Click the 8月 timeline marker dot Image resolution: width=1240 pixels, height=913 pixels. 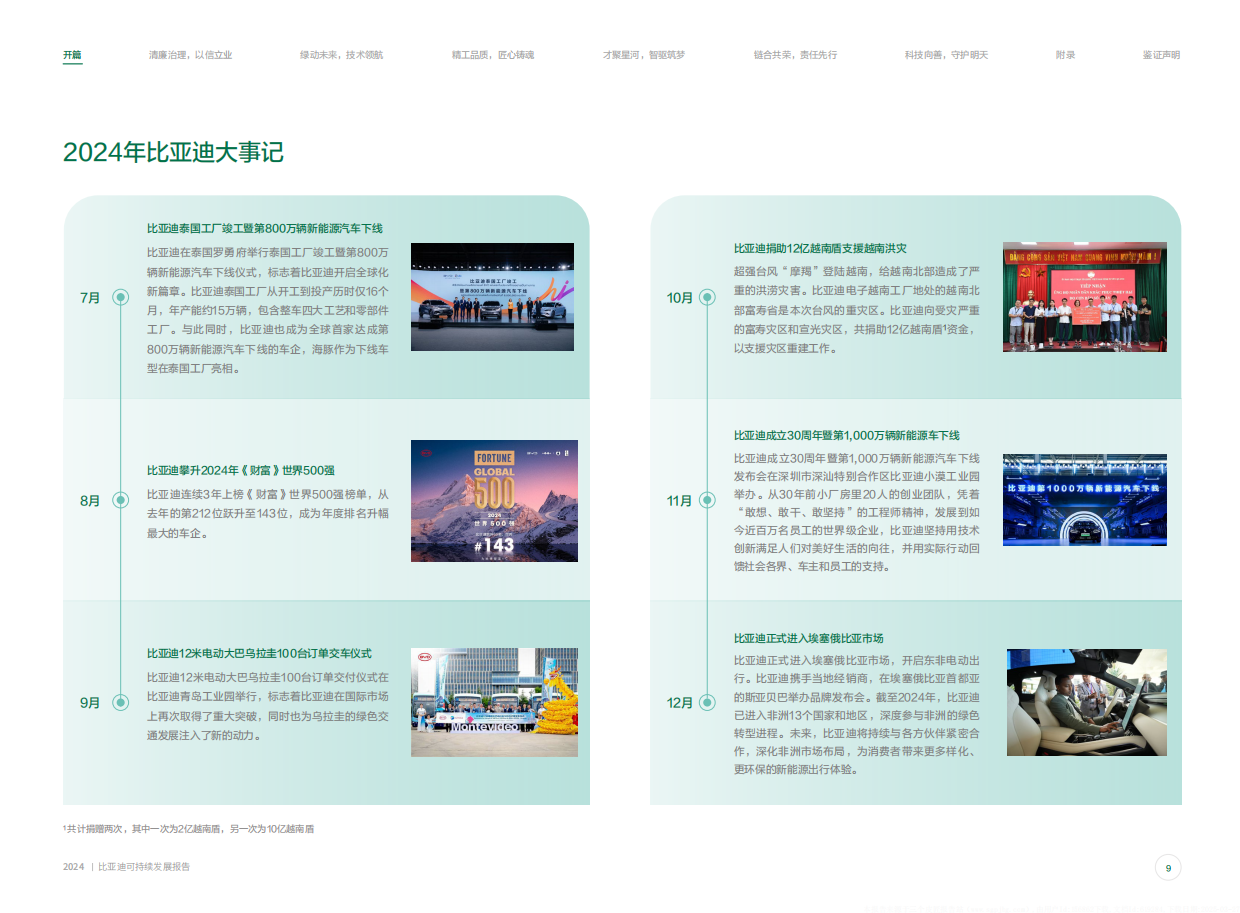[121, 500]
